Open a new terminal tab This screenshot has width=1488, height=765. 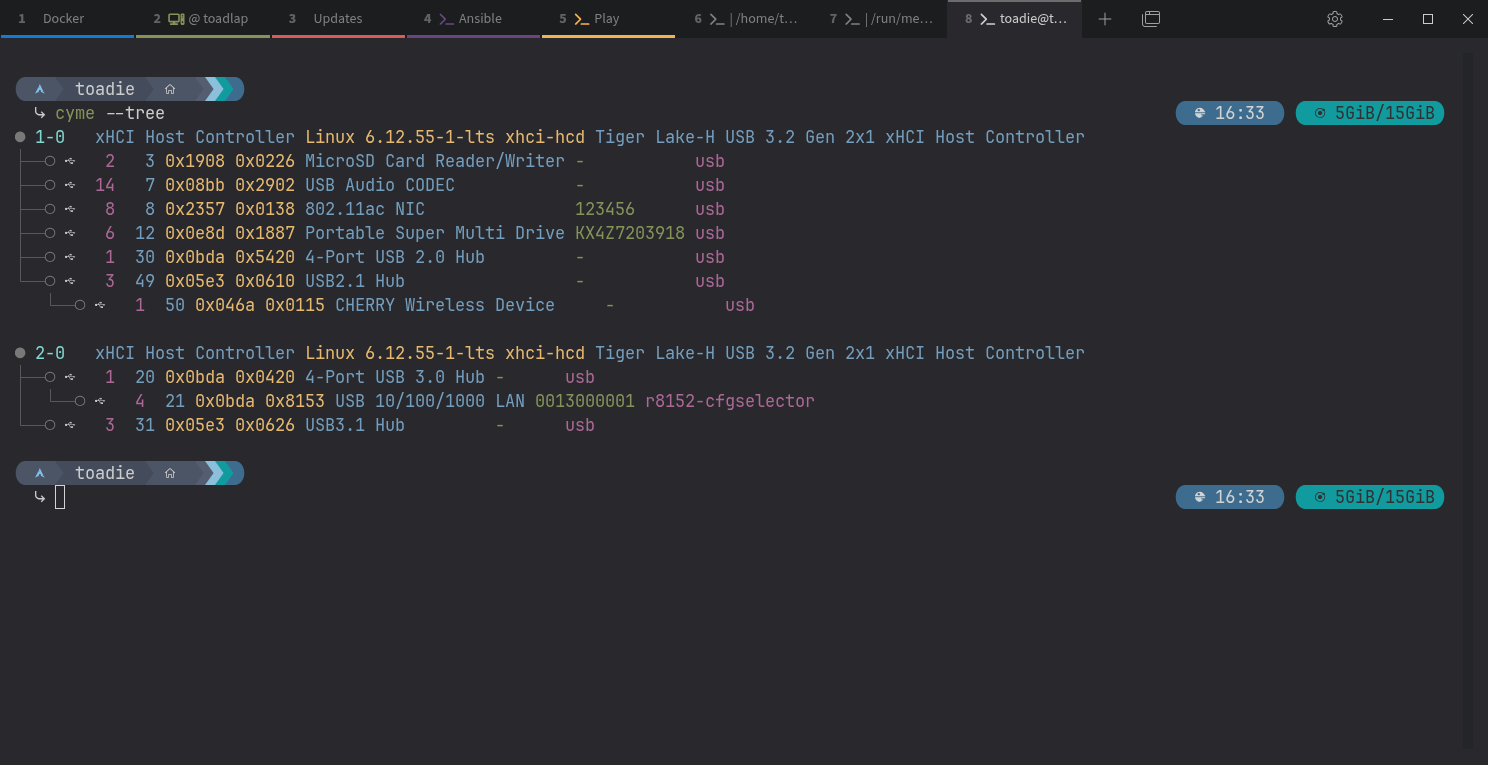coord(1104,19)
